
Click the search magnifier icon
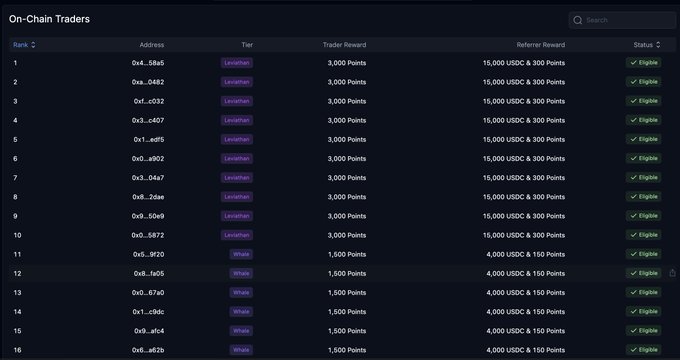pos(577,20)
